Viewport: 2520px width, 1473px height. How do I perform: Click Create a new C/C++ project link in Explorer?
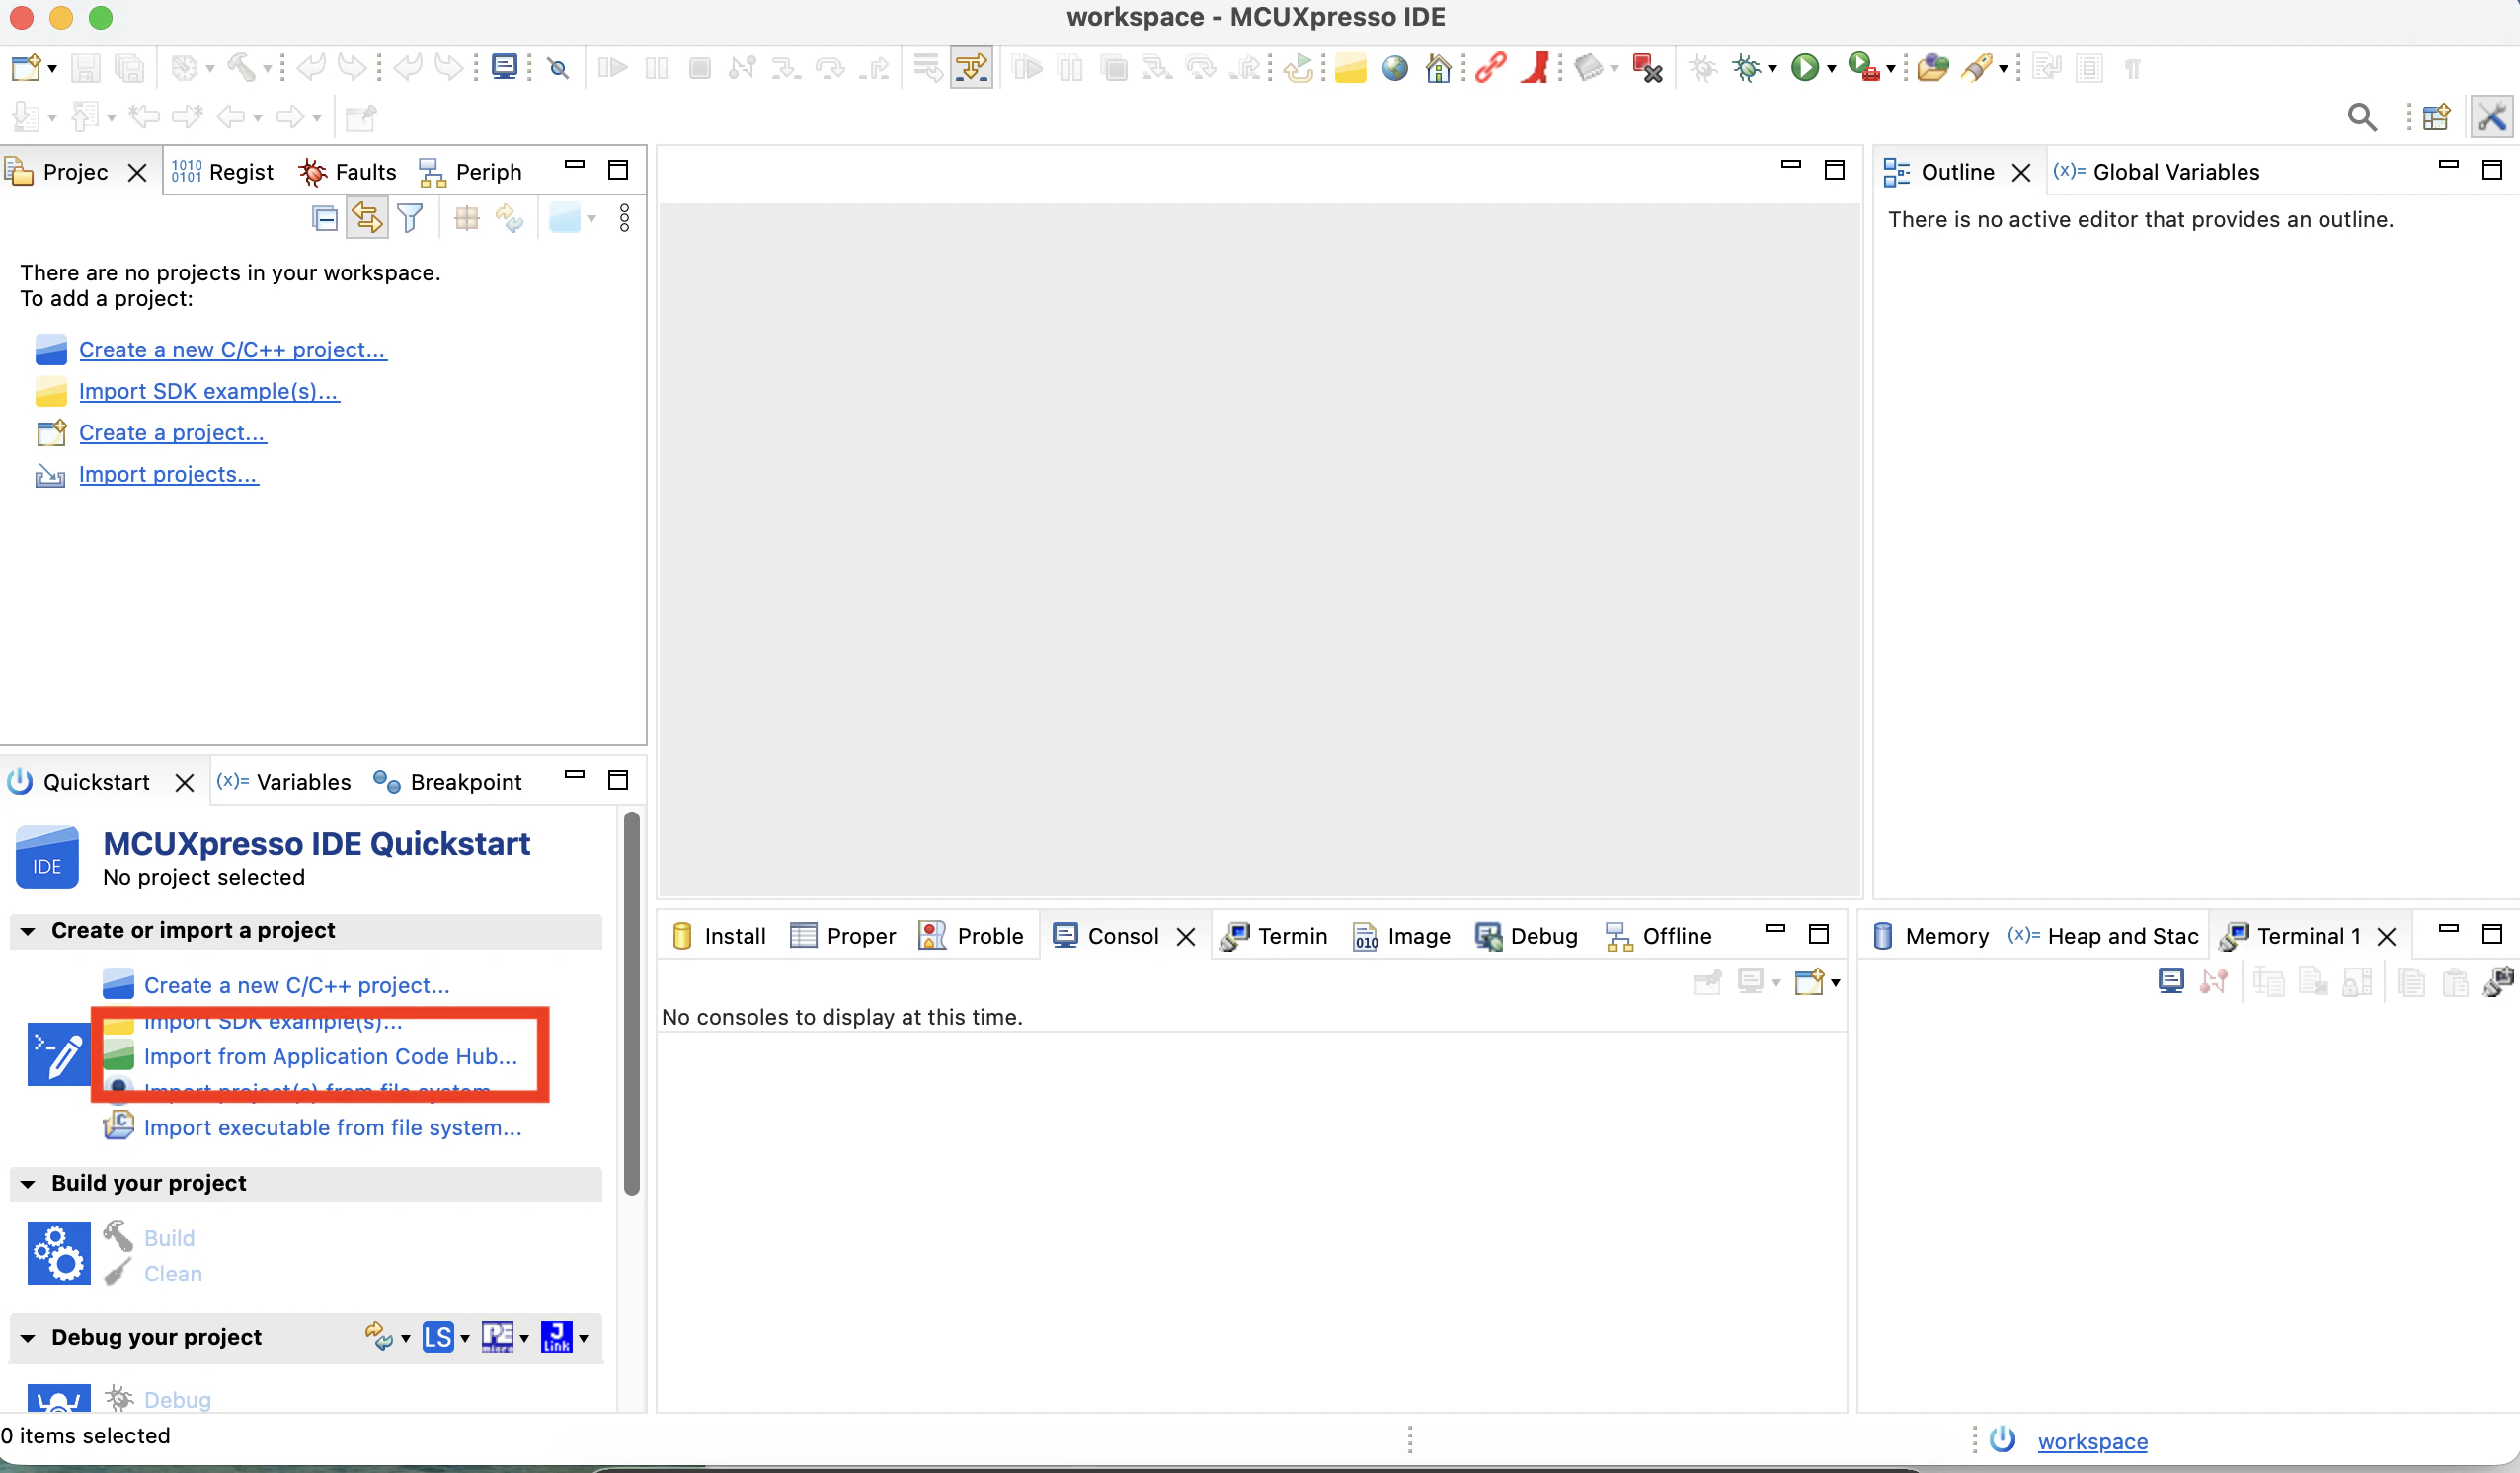point(233,350)
